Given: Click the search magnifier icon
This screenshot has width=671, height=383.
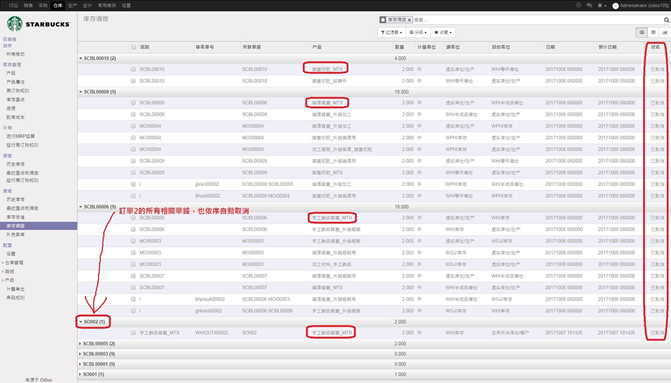Looking at the screenshot, I should click(666, 20).
